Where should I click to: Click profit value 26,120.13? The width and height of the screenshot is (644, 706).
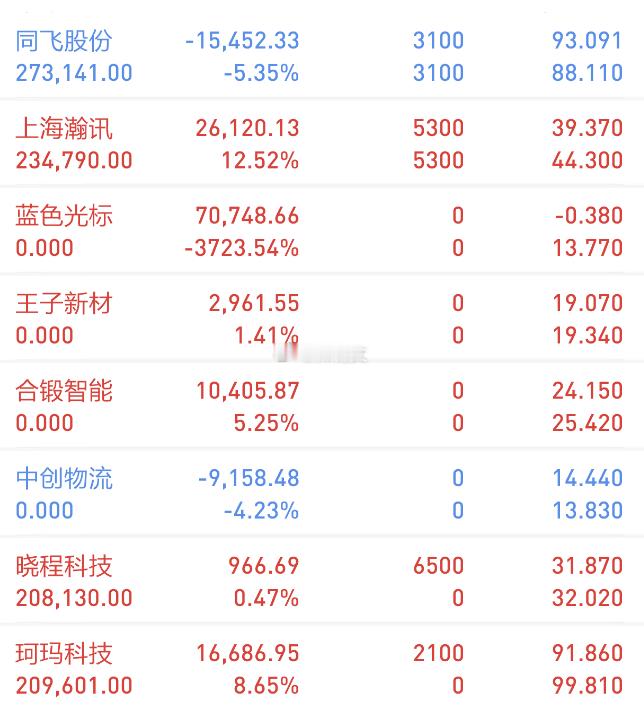[x=247, y=128]
